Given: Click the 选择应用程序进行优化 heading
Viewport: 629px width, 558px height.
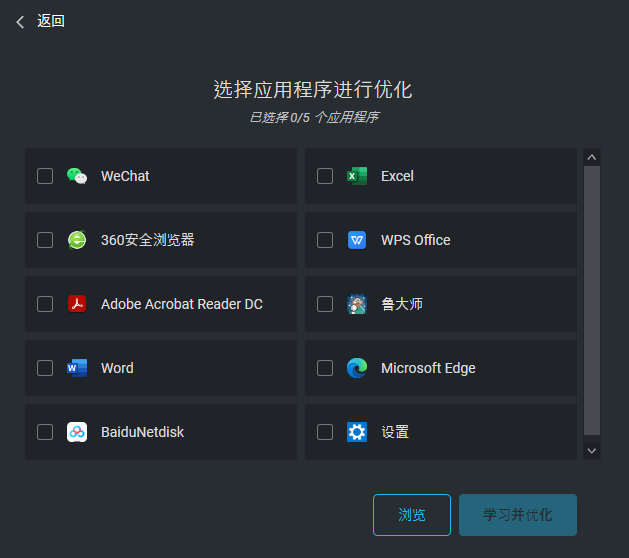Looking at the screenshot, I should coord(312,89).
